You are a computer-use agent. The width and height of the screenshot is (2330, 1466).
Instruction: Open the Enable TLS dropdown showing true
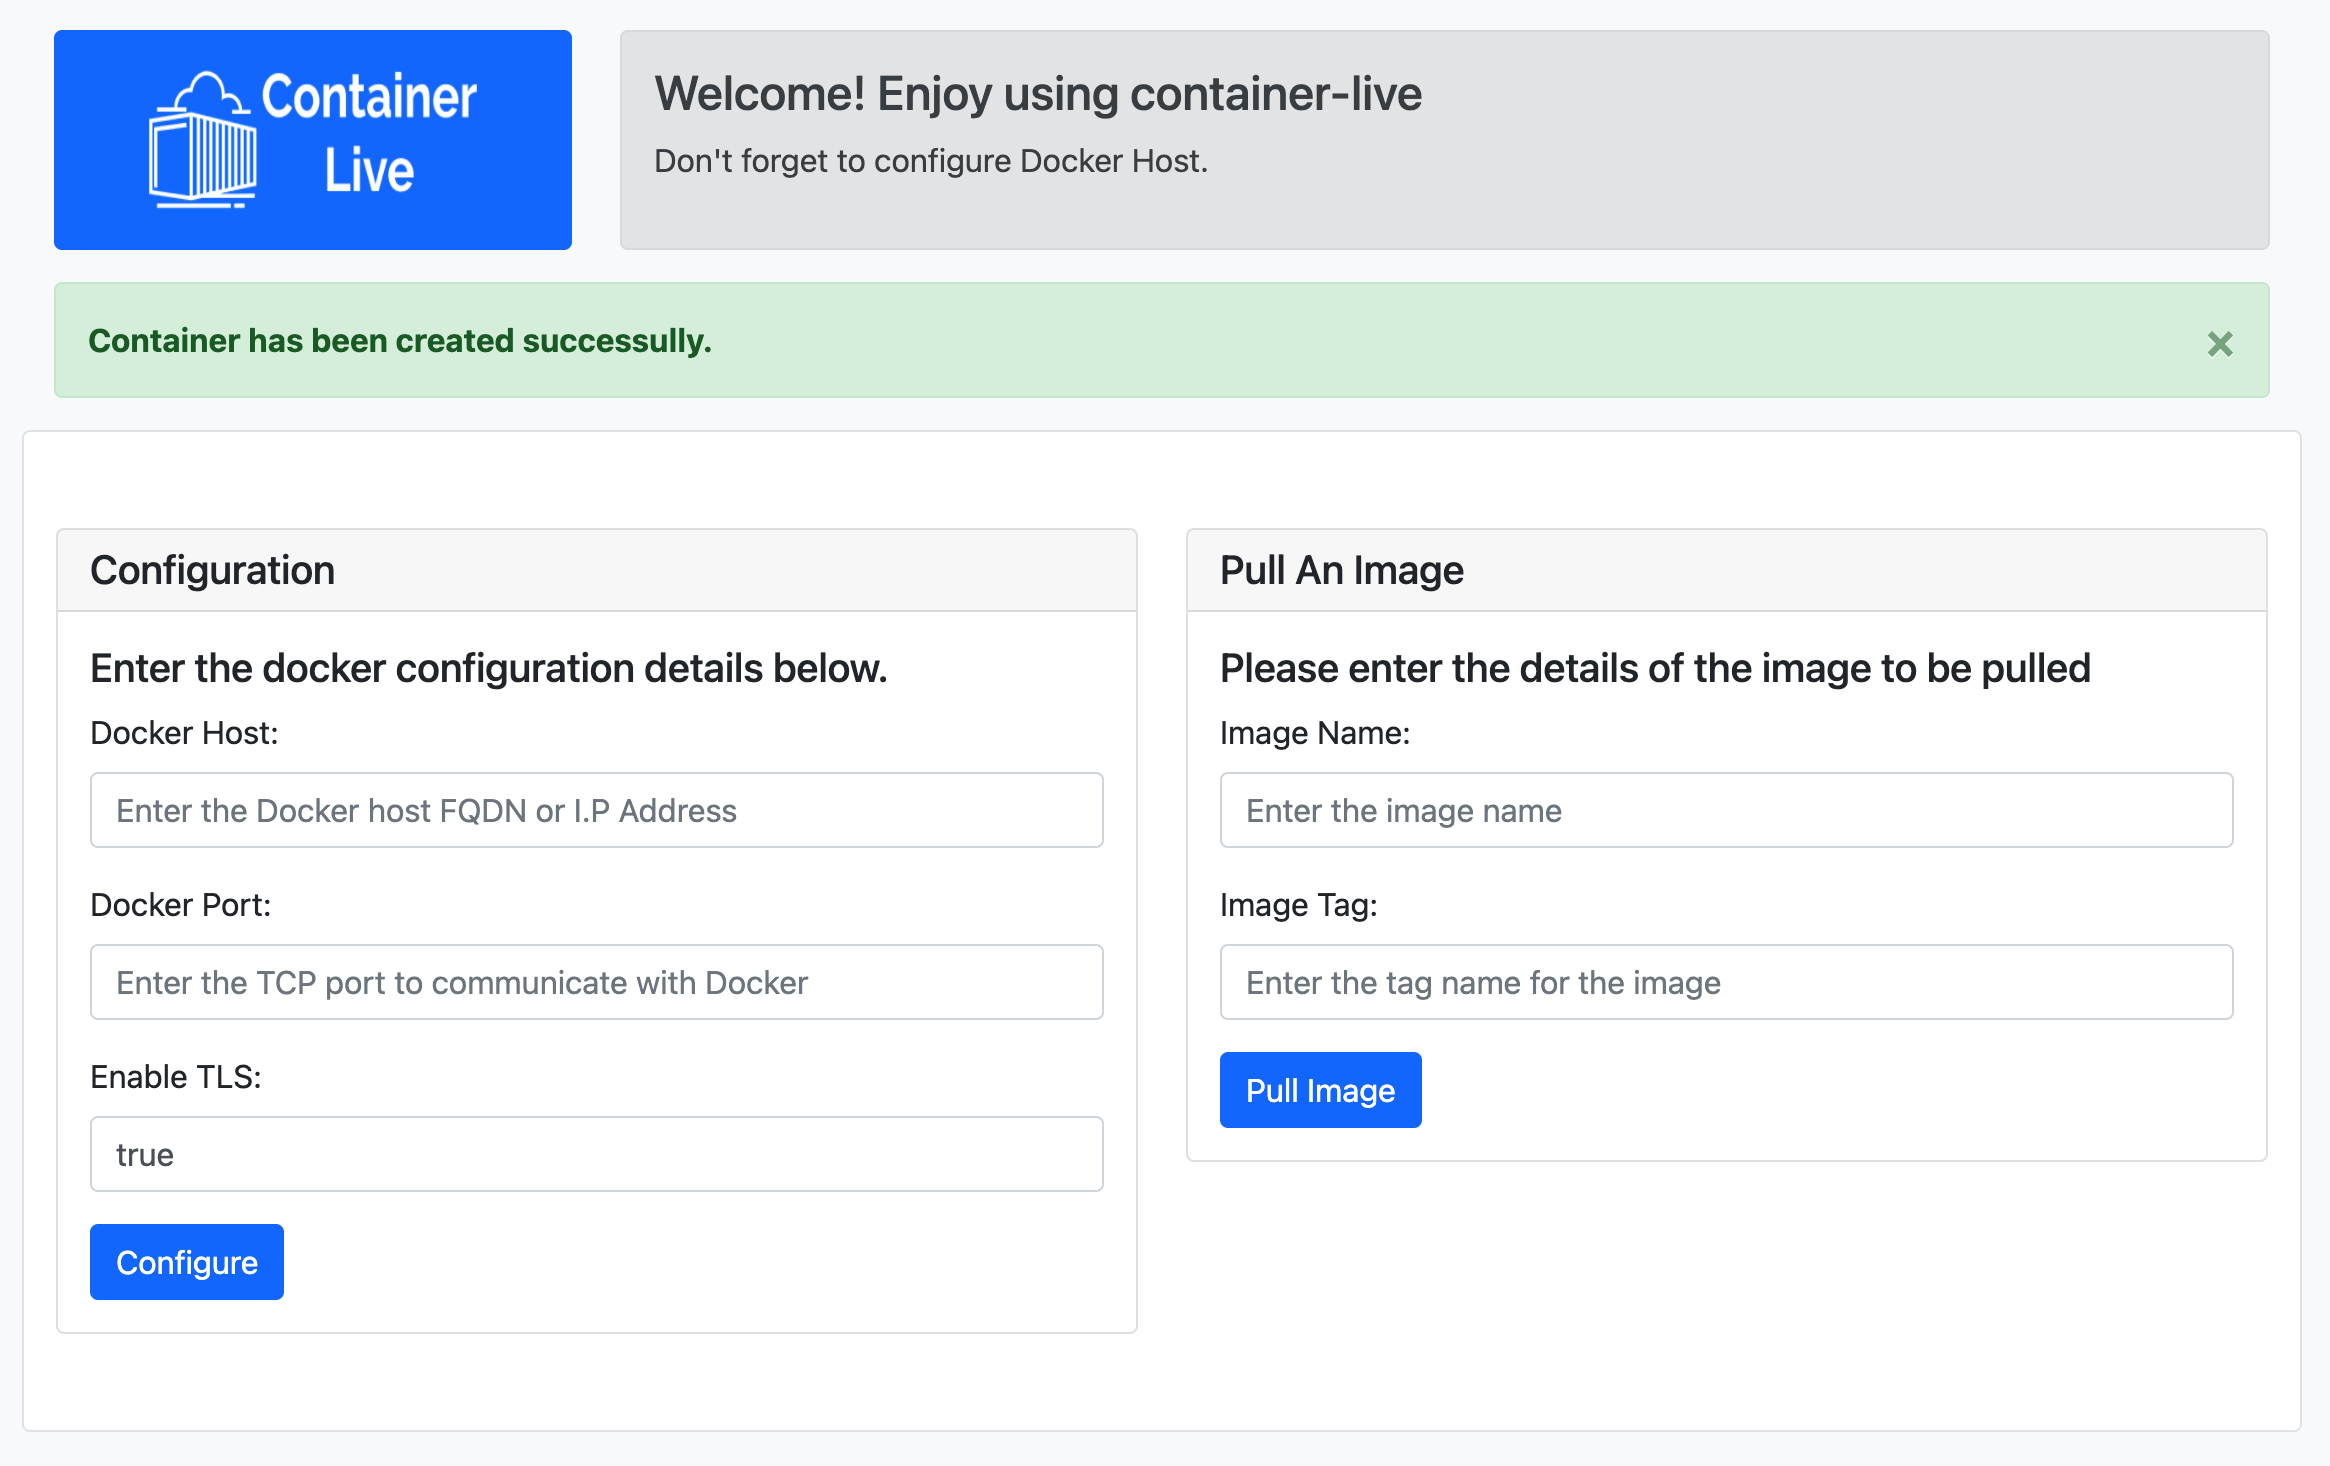click(596, 1154)
